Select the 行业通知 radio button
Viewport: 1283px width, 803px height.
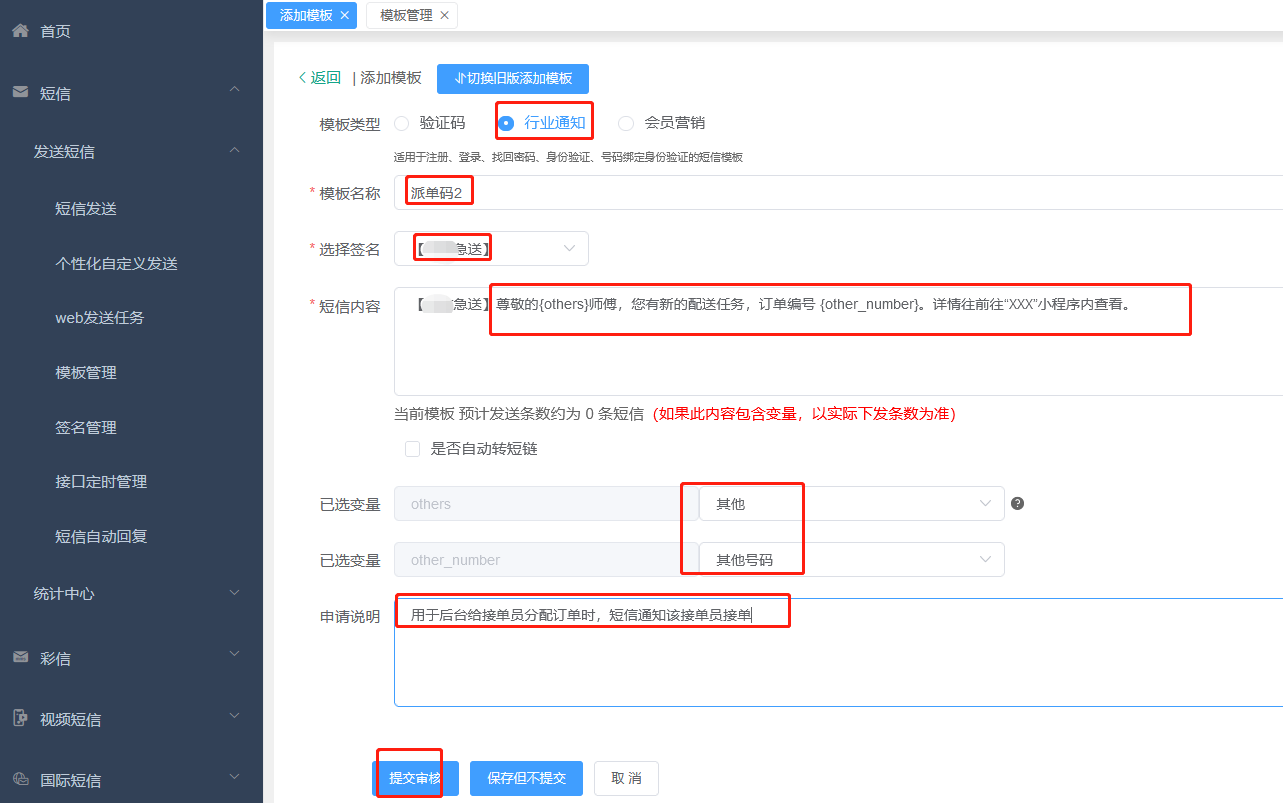tap(506, 123)
